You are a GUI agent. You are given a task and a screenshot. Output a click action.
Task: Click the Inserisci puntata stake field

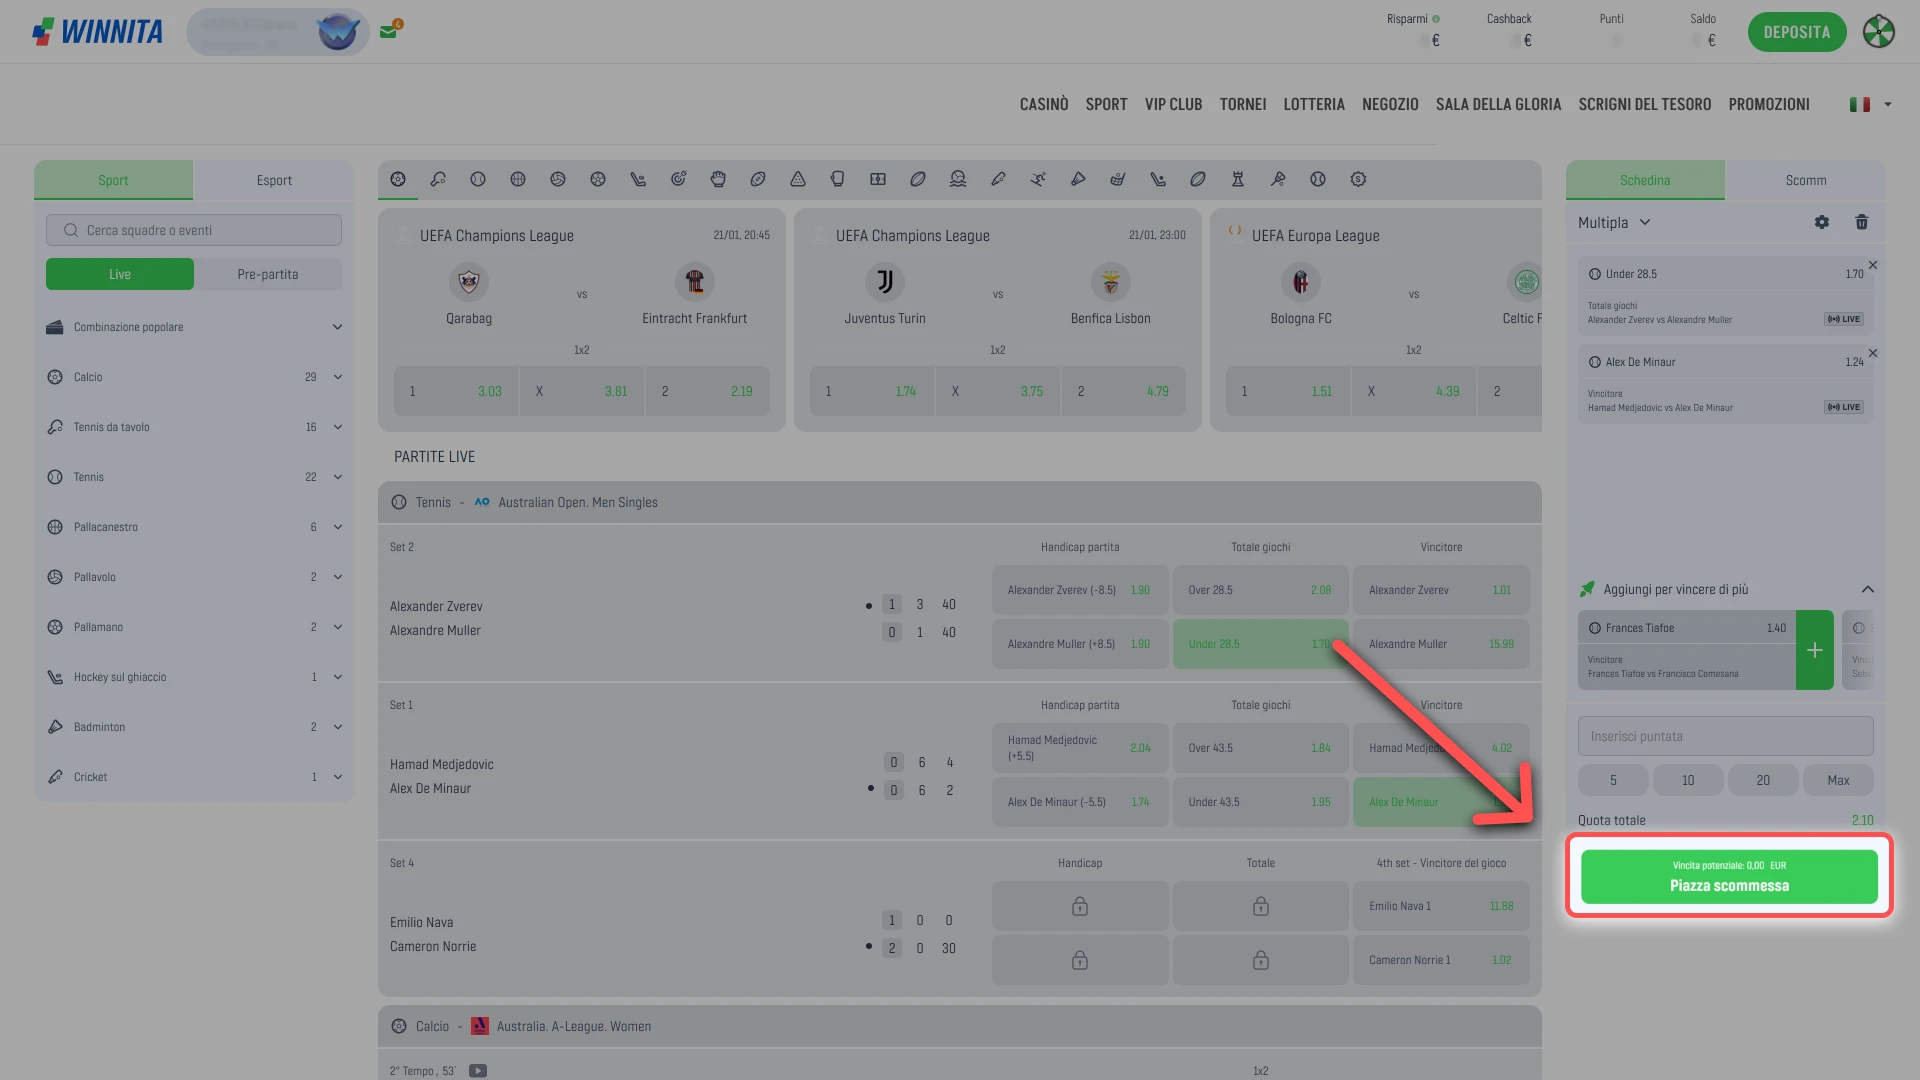1725,736
